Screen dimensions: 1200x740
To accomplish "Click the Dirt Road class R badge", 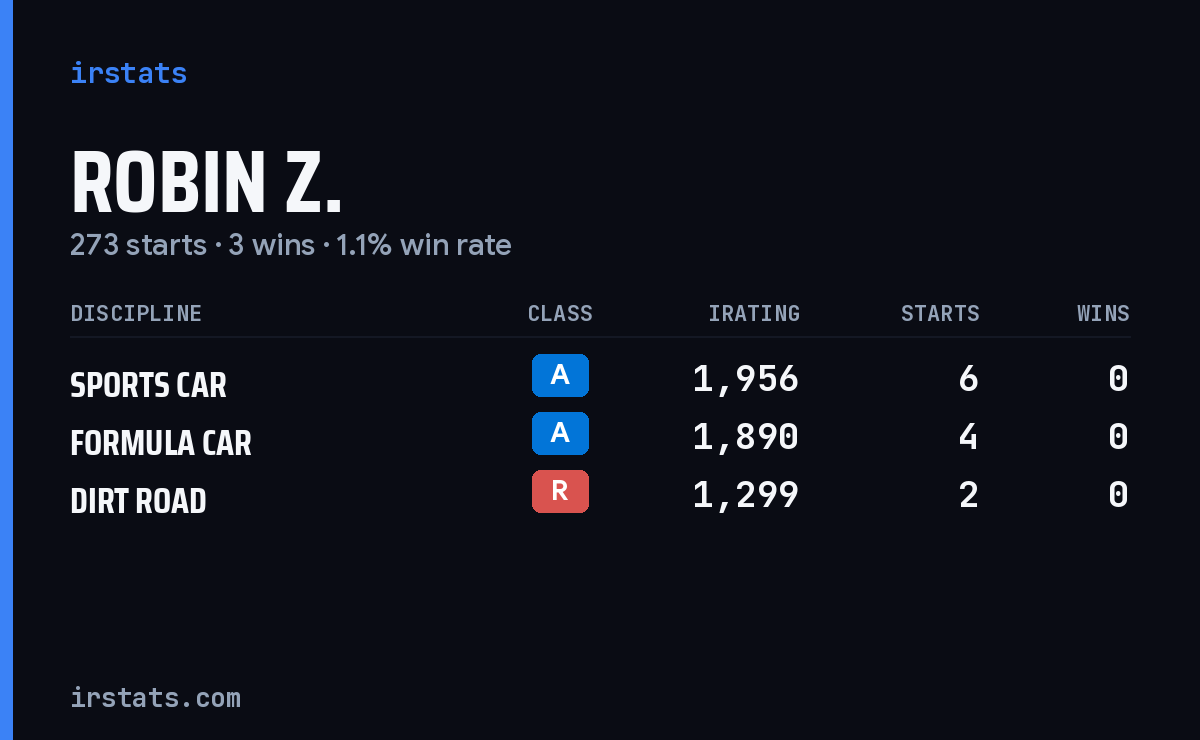I will [x=560, y=491].
